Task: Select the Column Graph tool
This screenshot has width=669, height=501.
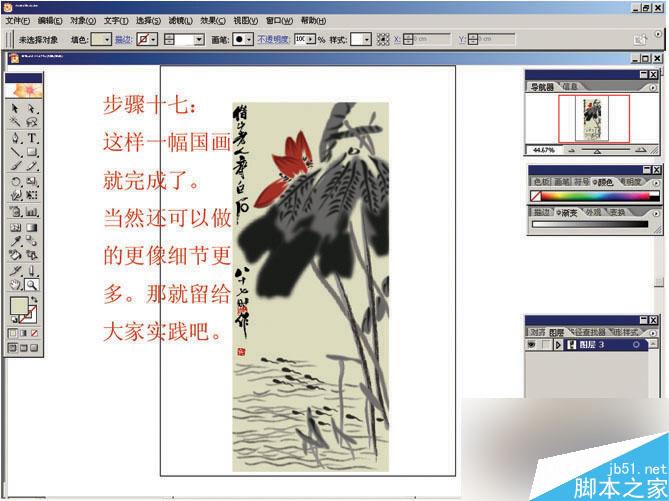Action: point(32,212)
